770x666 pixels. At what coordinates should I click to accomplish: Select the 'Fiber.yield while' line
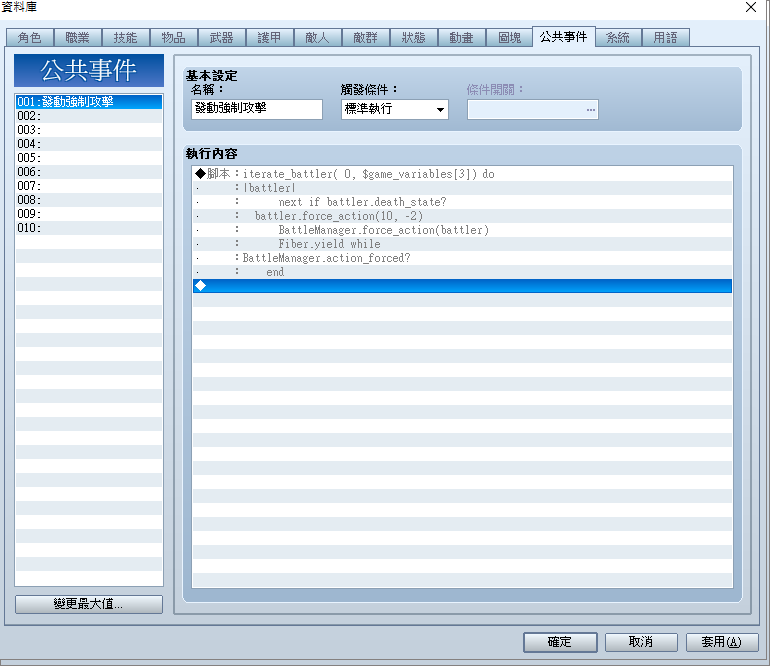point(462,244)
